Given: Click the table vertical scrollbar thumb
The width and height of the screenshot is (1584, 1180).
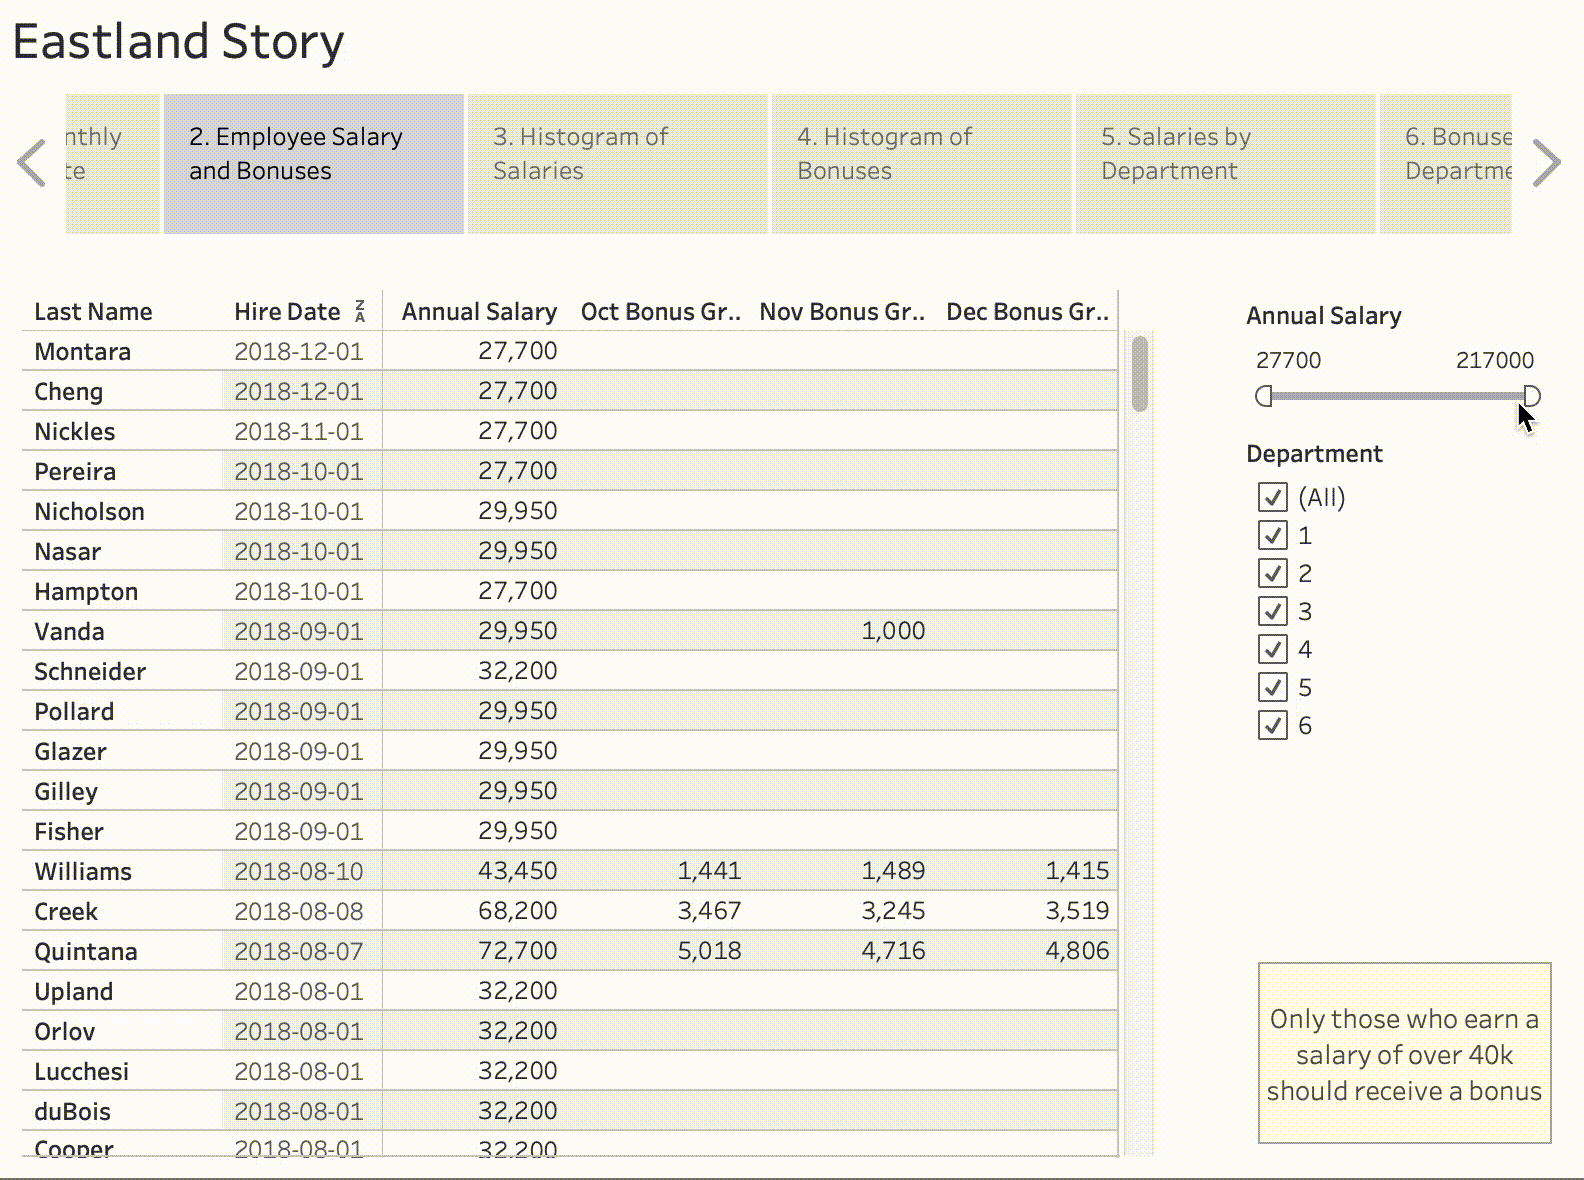Looking at the screenshot, I should click(x=1139, y=374).
